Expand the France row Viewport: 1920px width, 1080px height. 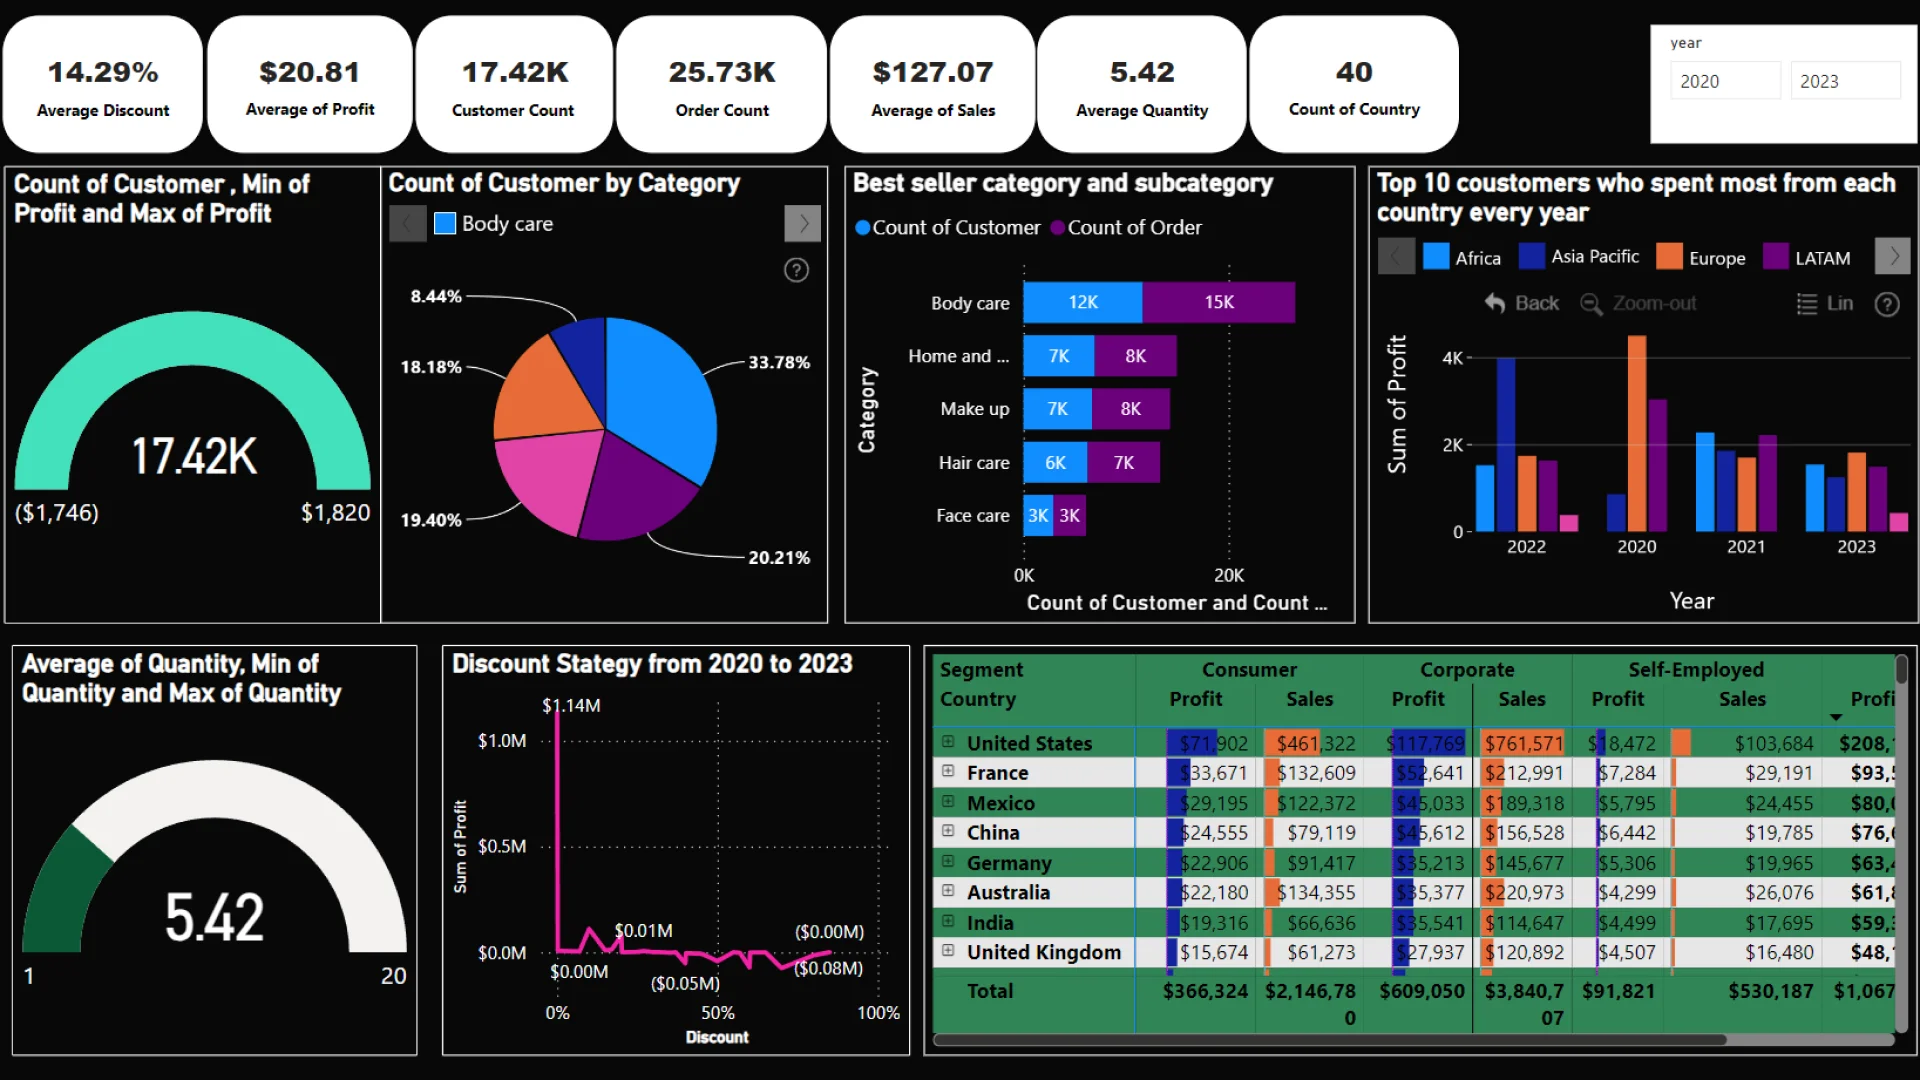point(948,771)
